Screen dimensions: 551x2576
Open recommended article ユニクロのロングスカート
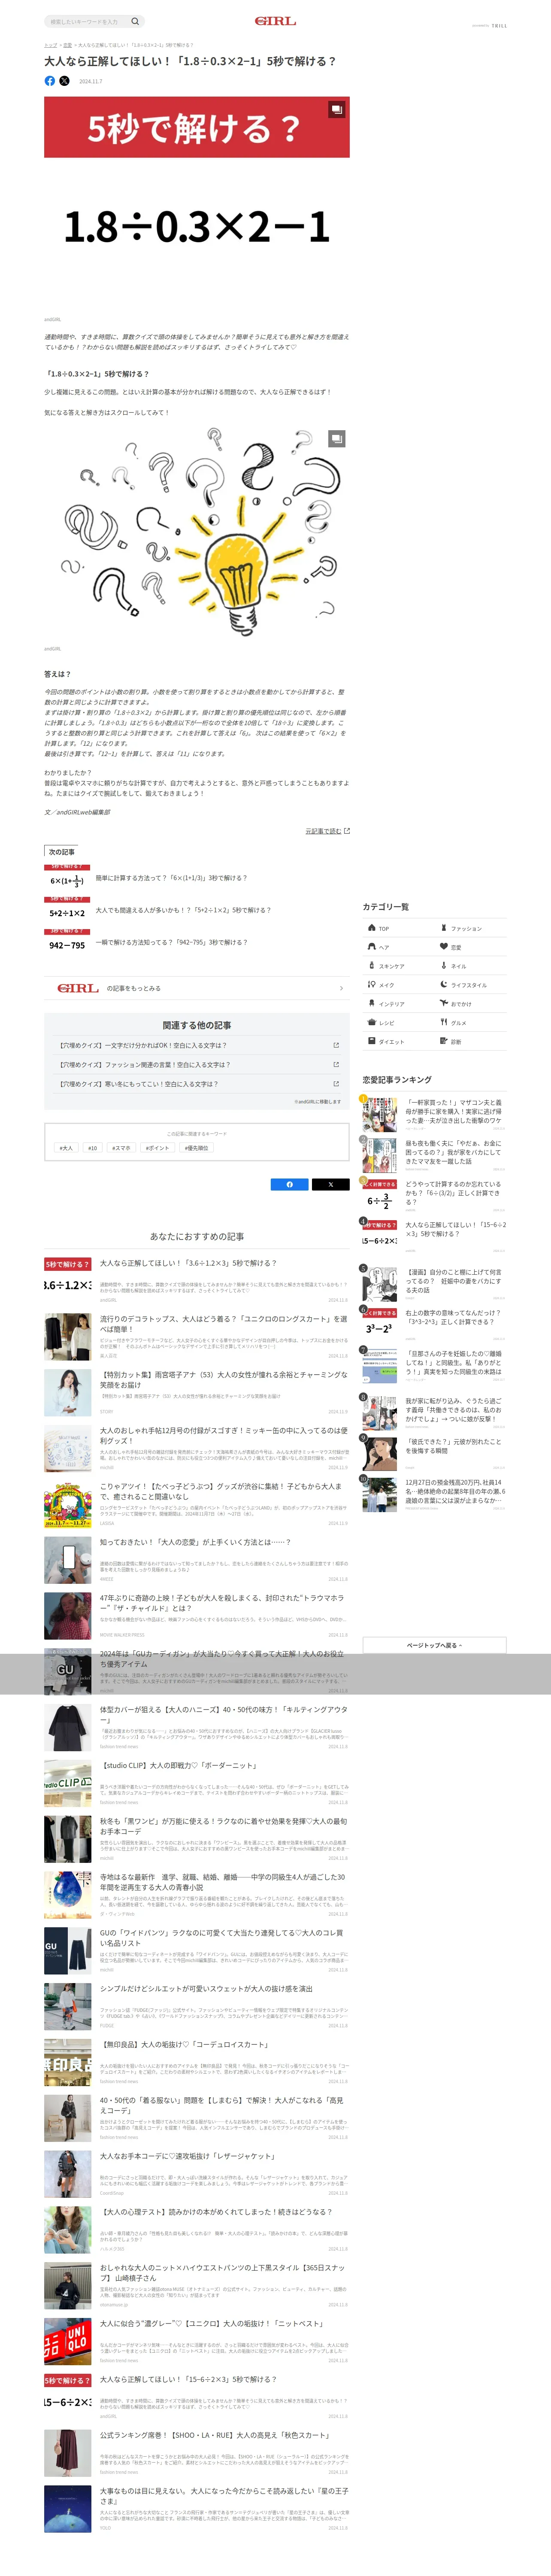tap(197, 1337)
